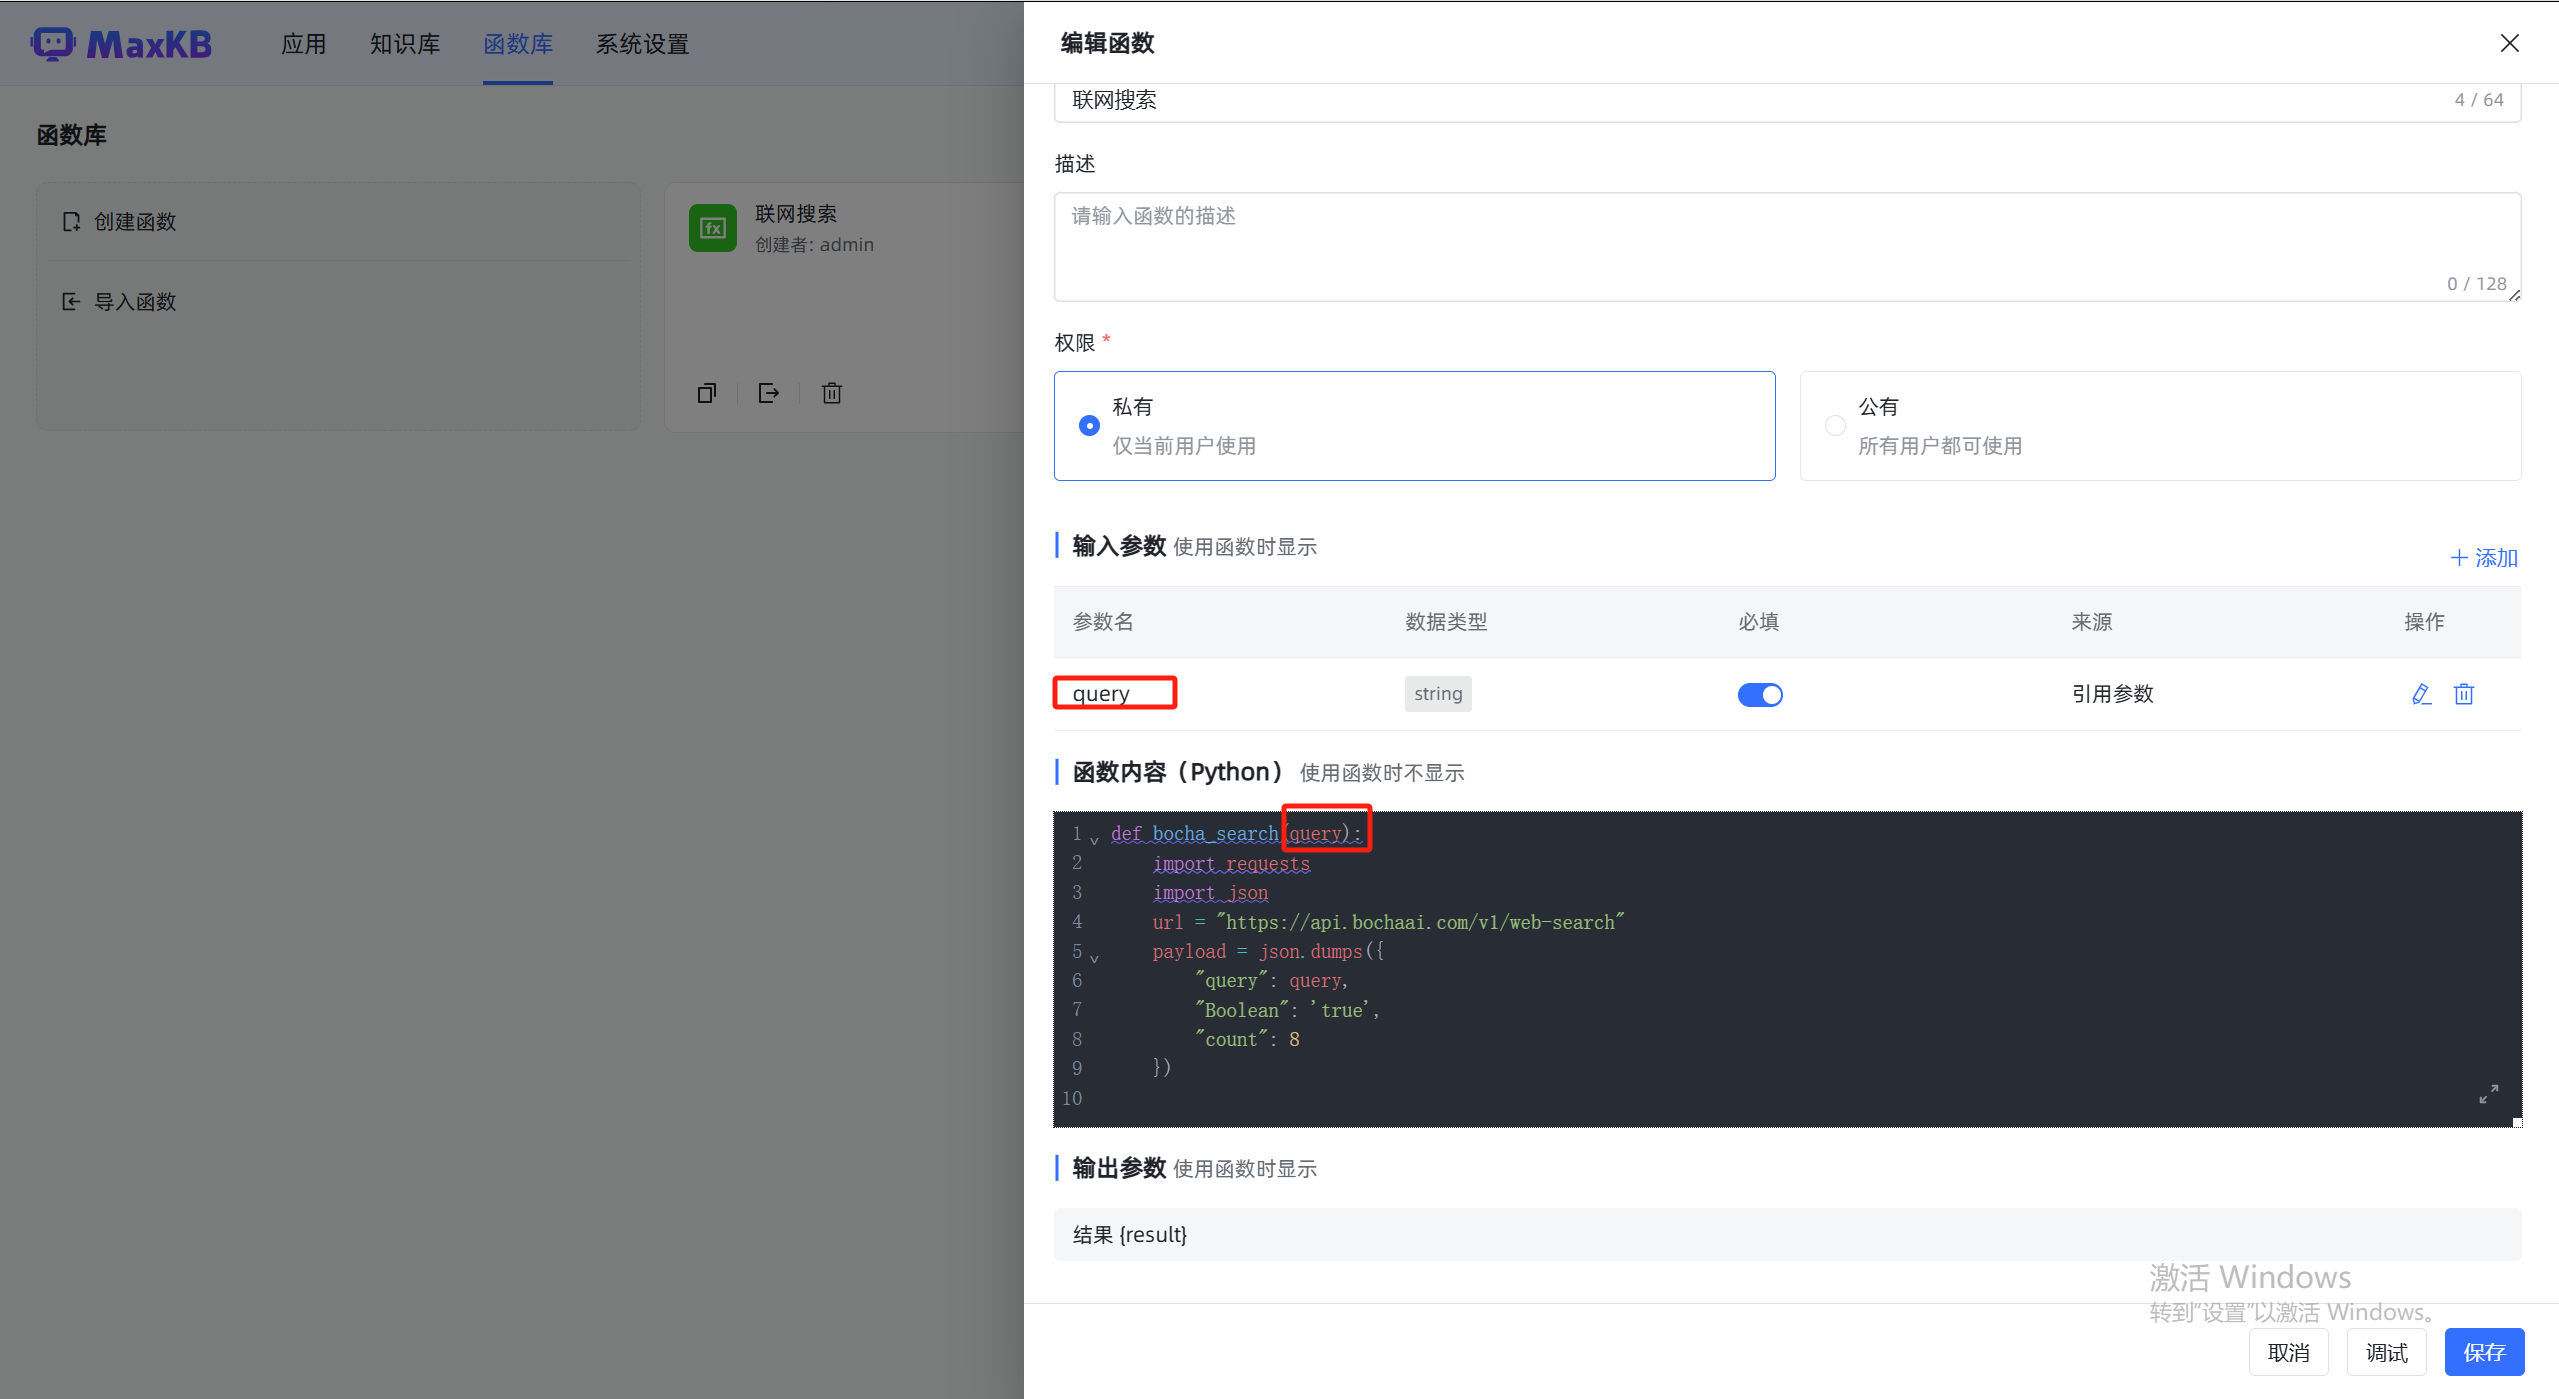Close the 编辑函数 drawer

point(2509,43)
